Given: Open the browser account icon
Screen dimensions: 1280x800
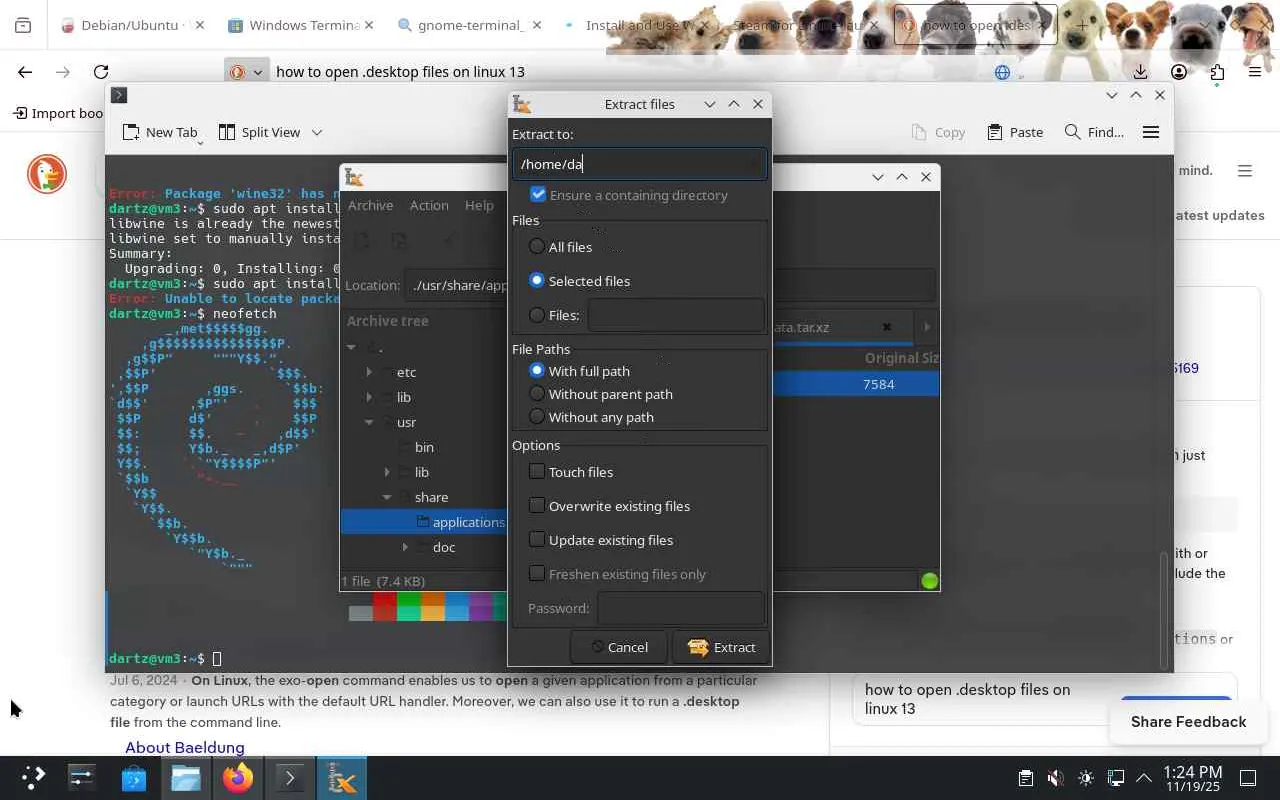Looking at the screenshot, I should (x=1179, y=71).
